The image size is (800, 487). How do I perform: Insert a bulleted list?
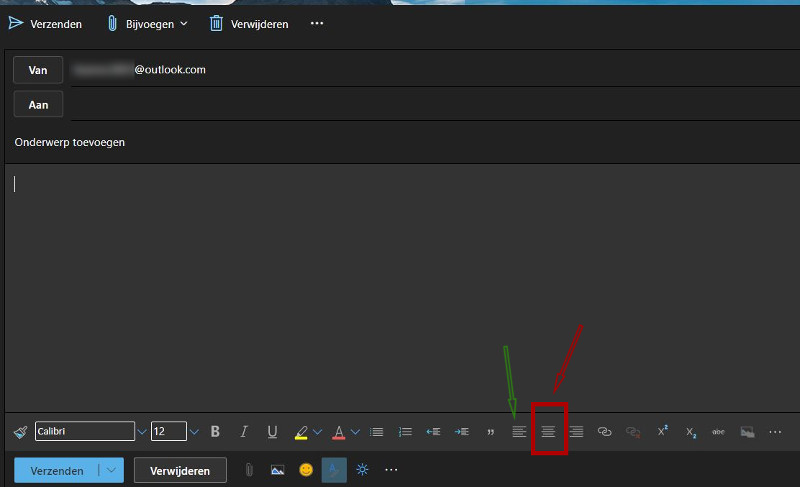[377, 432]
